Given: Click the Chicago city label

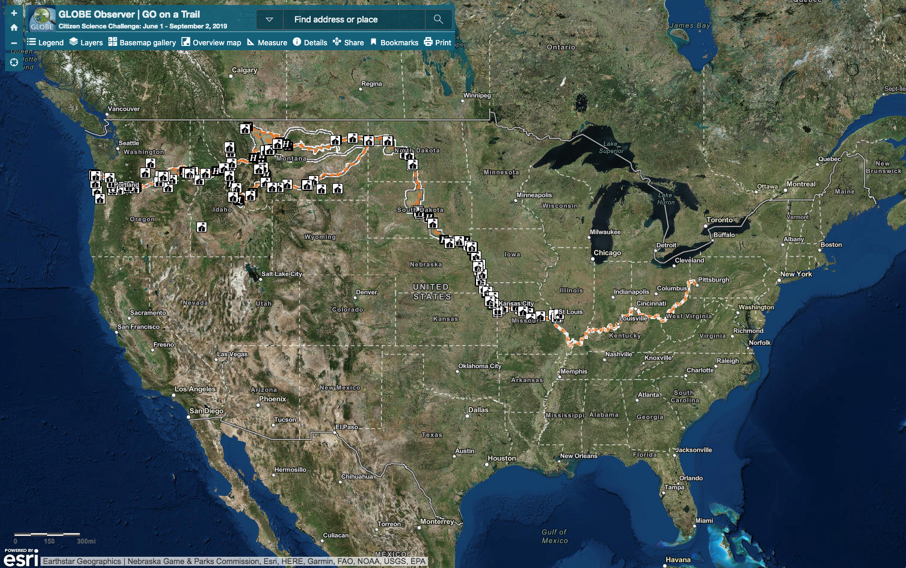Looking at the screenshot, I should (607, 253).
